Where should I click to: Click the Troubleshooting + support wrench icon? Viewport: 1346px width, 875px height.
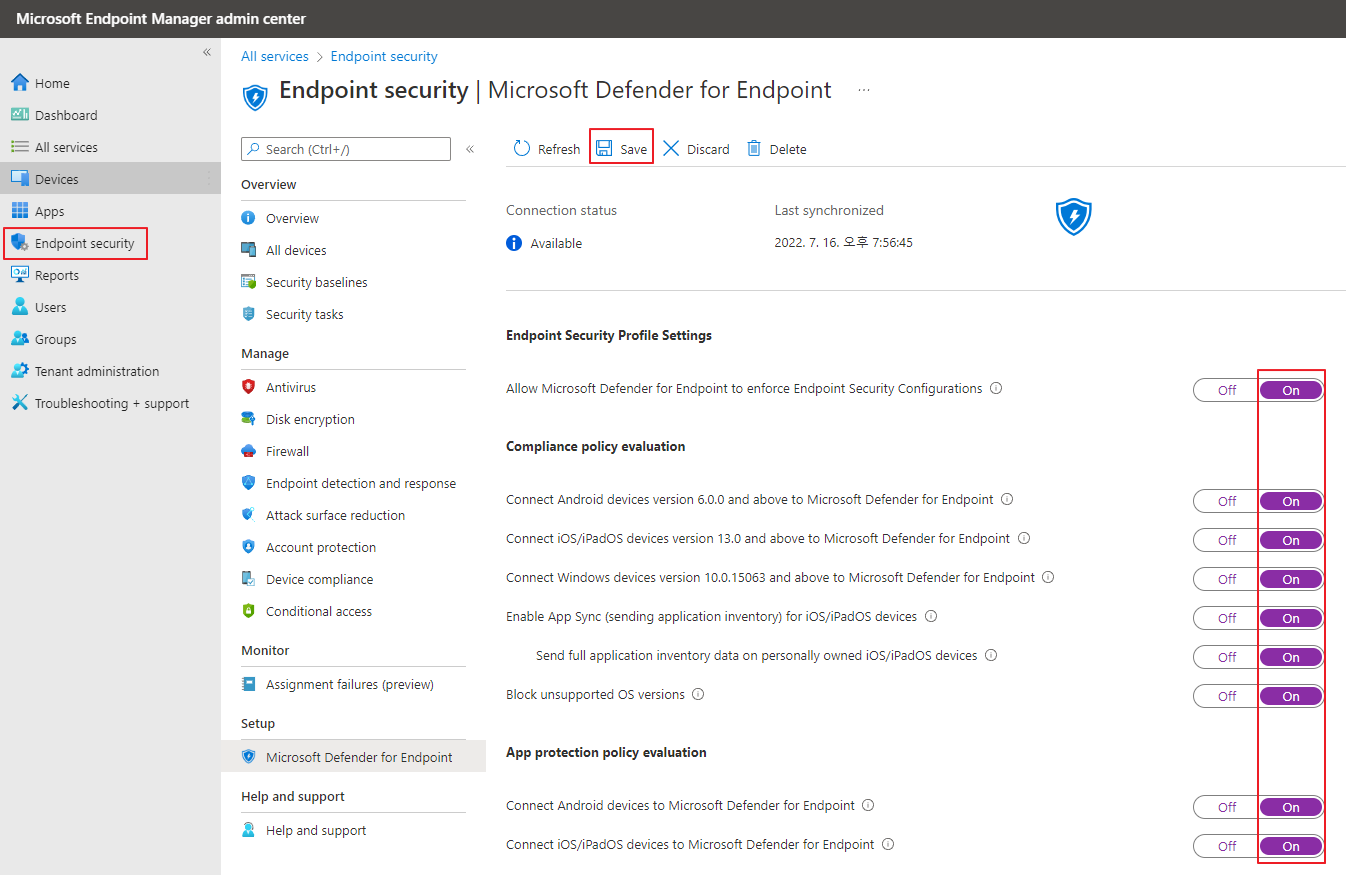[x=19, y=403]
